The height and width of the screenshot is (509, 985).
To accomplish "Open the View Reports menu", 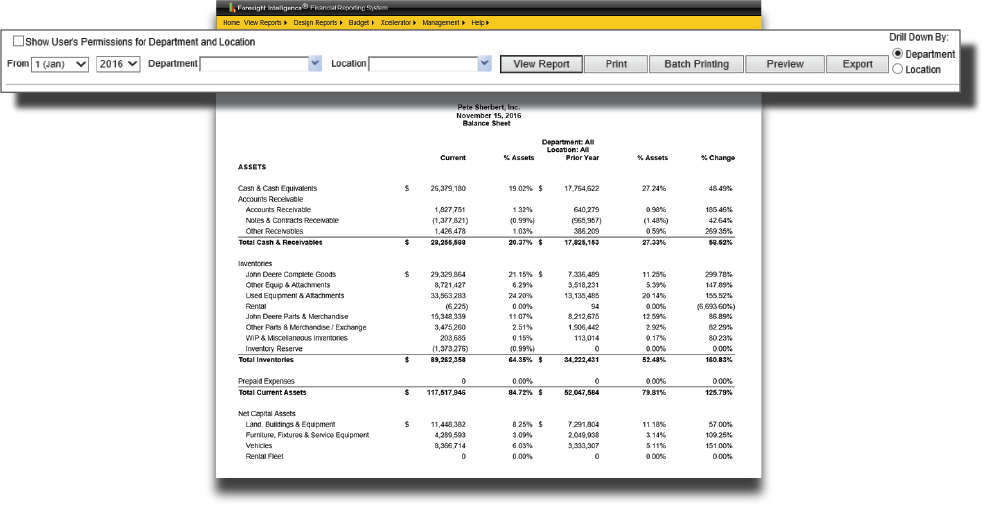I will pyautogui.click(x=265, y=23).
